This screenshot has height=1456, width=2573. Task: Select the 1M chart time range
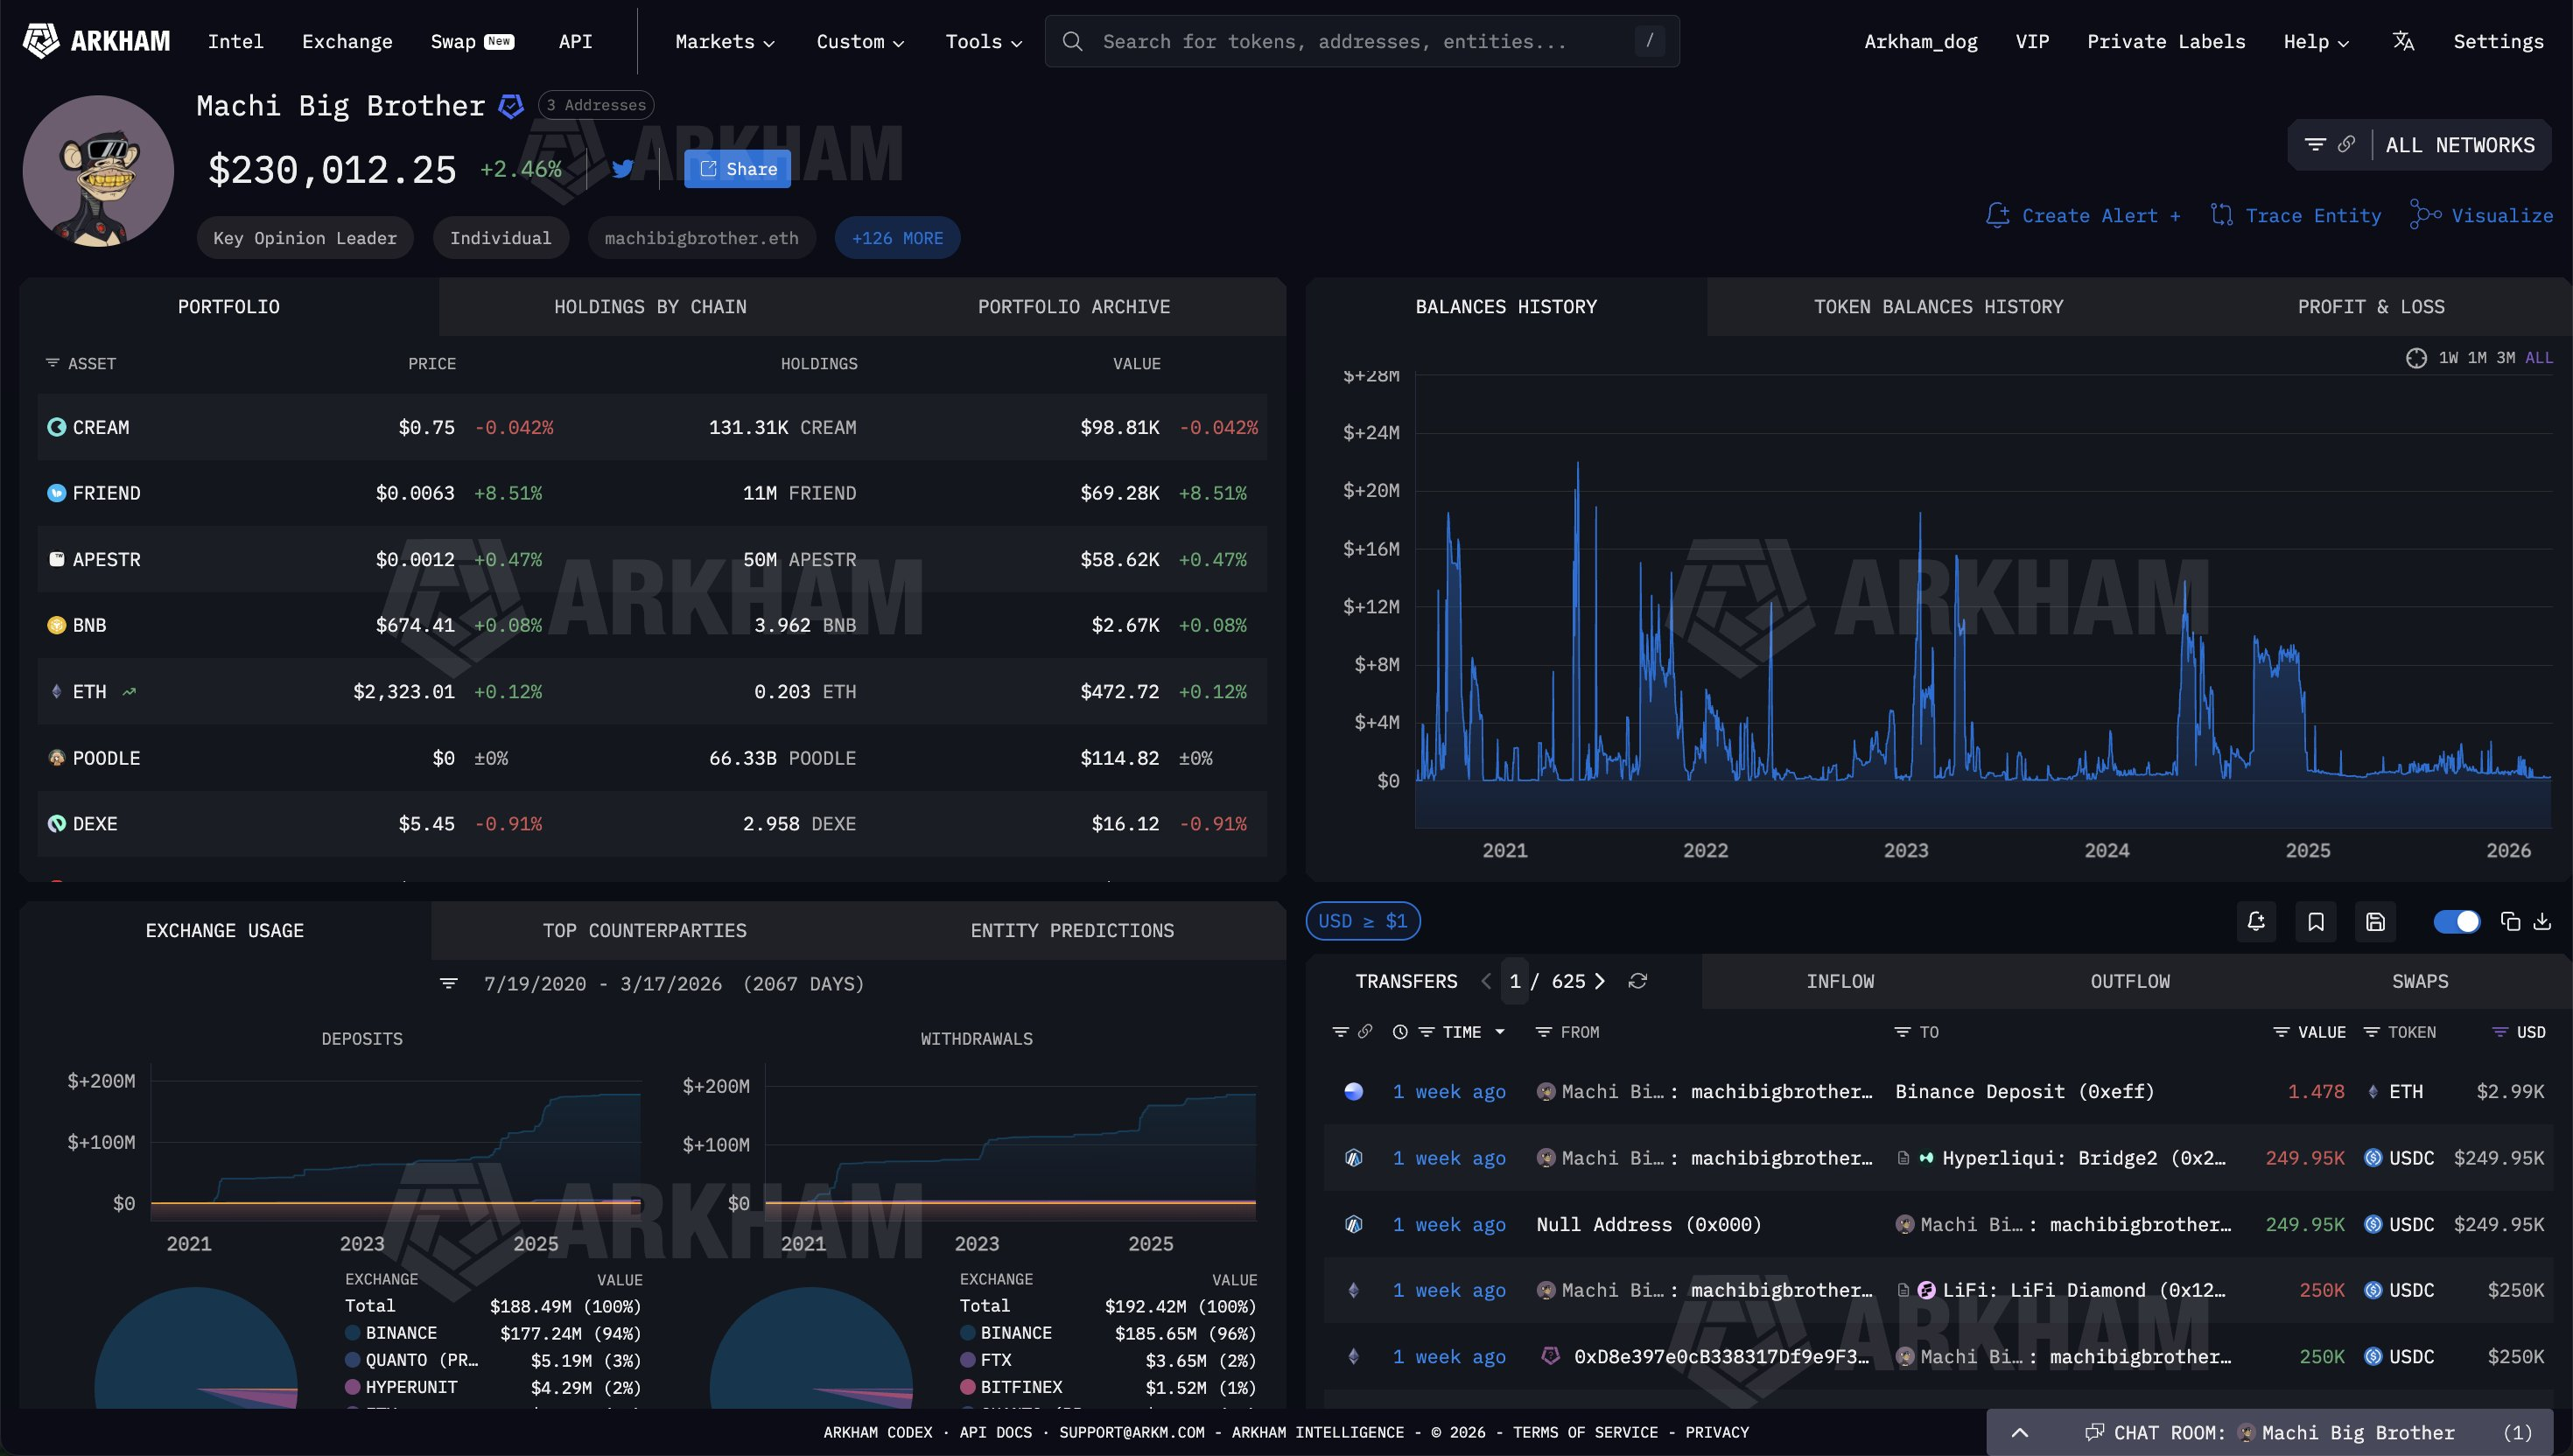tap(2477, 358)
